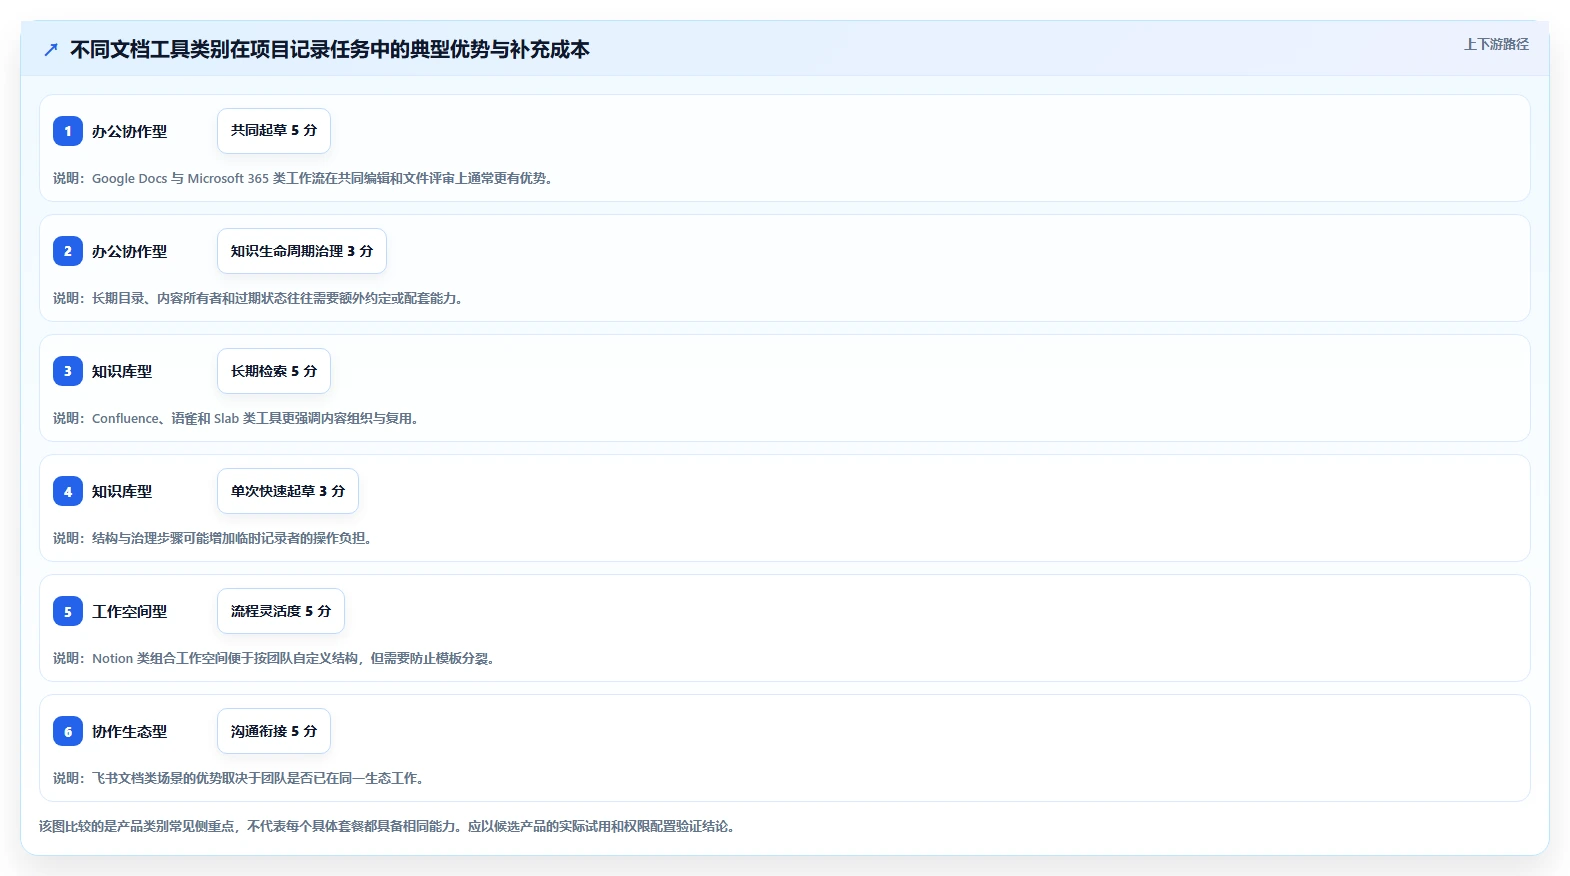The height and width of the screenshot is (876, 1570).
Task: Click the 办公协作型 label in row 2
Action: pos(129,251)
